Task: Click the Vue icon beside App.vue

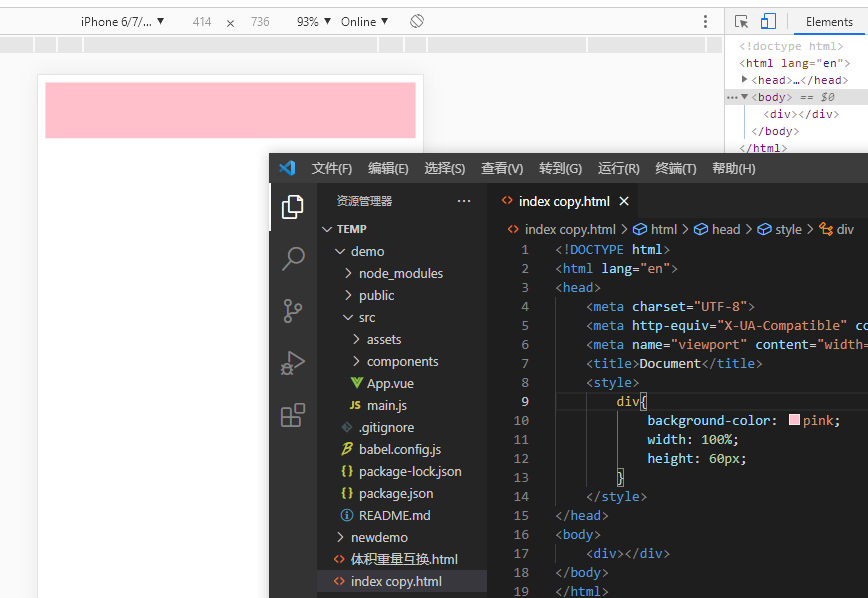Action: click(356, 383)
